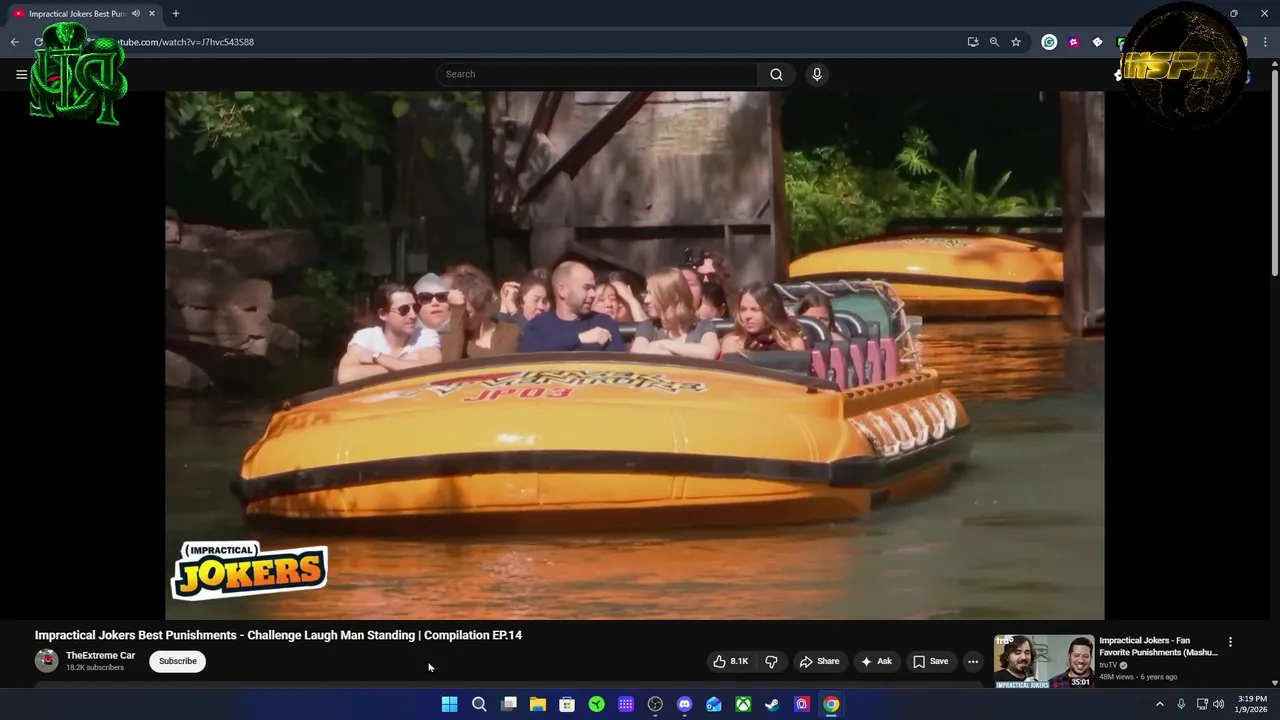Open Chrome's three-dot menu

[x=1263, y=42]
